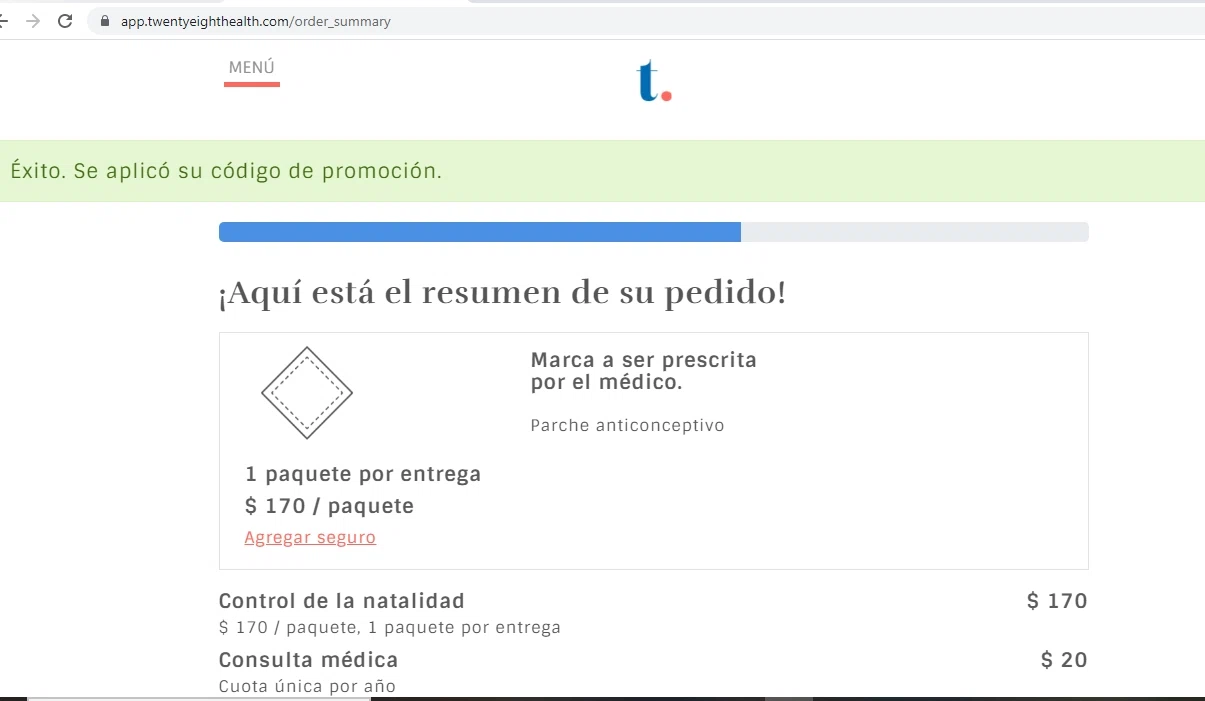The width and height of the screenshot is (1205, 701).
Task: Select '$ 170 / paquete, 1 paquete por entrega'
Action: [390, 628]
